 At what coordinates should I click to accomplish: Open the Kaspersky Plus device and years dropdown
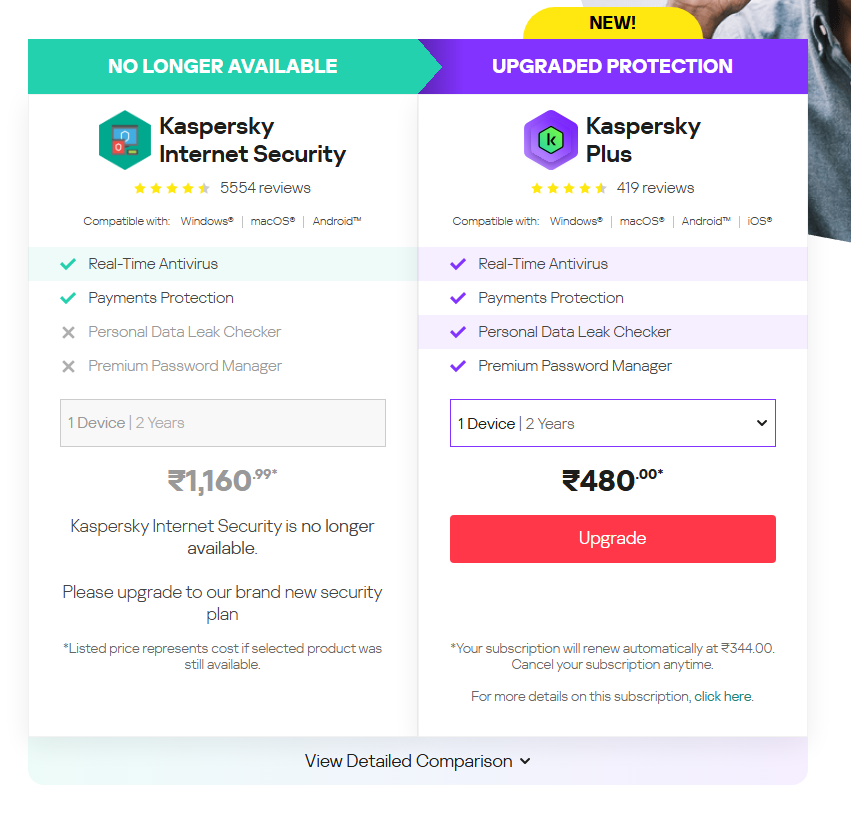pos(613,423)
